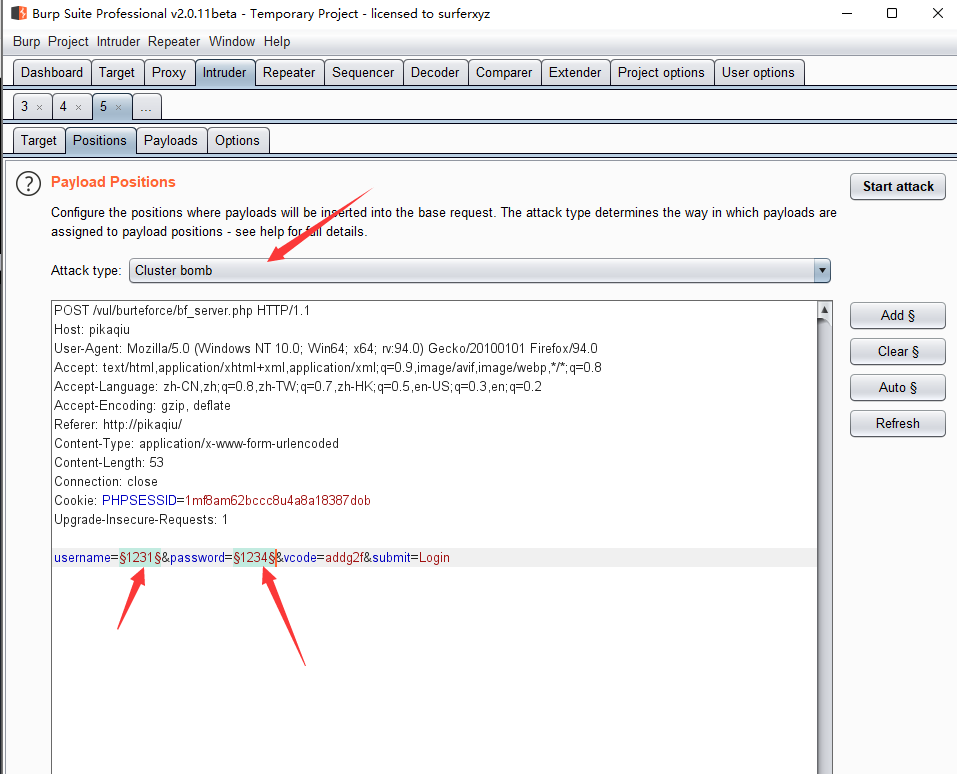Close Intruder attack tab 5

118,107
